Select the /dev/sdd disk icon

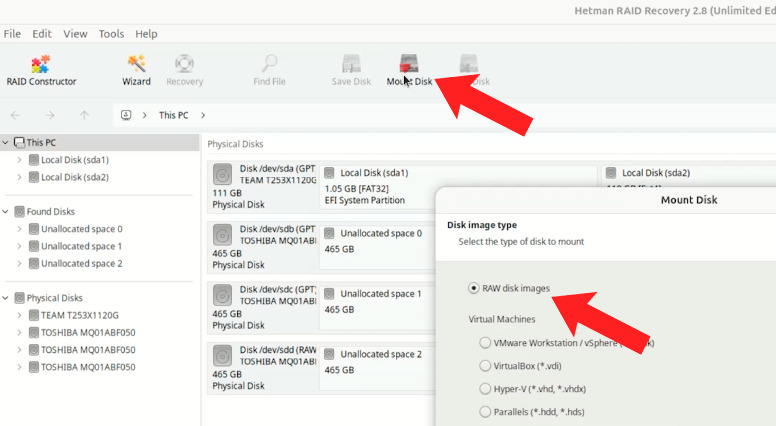[x=223, y=356]
